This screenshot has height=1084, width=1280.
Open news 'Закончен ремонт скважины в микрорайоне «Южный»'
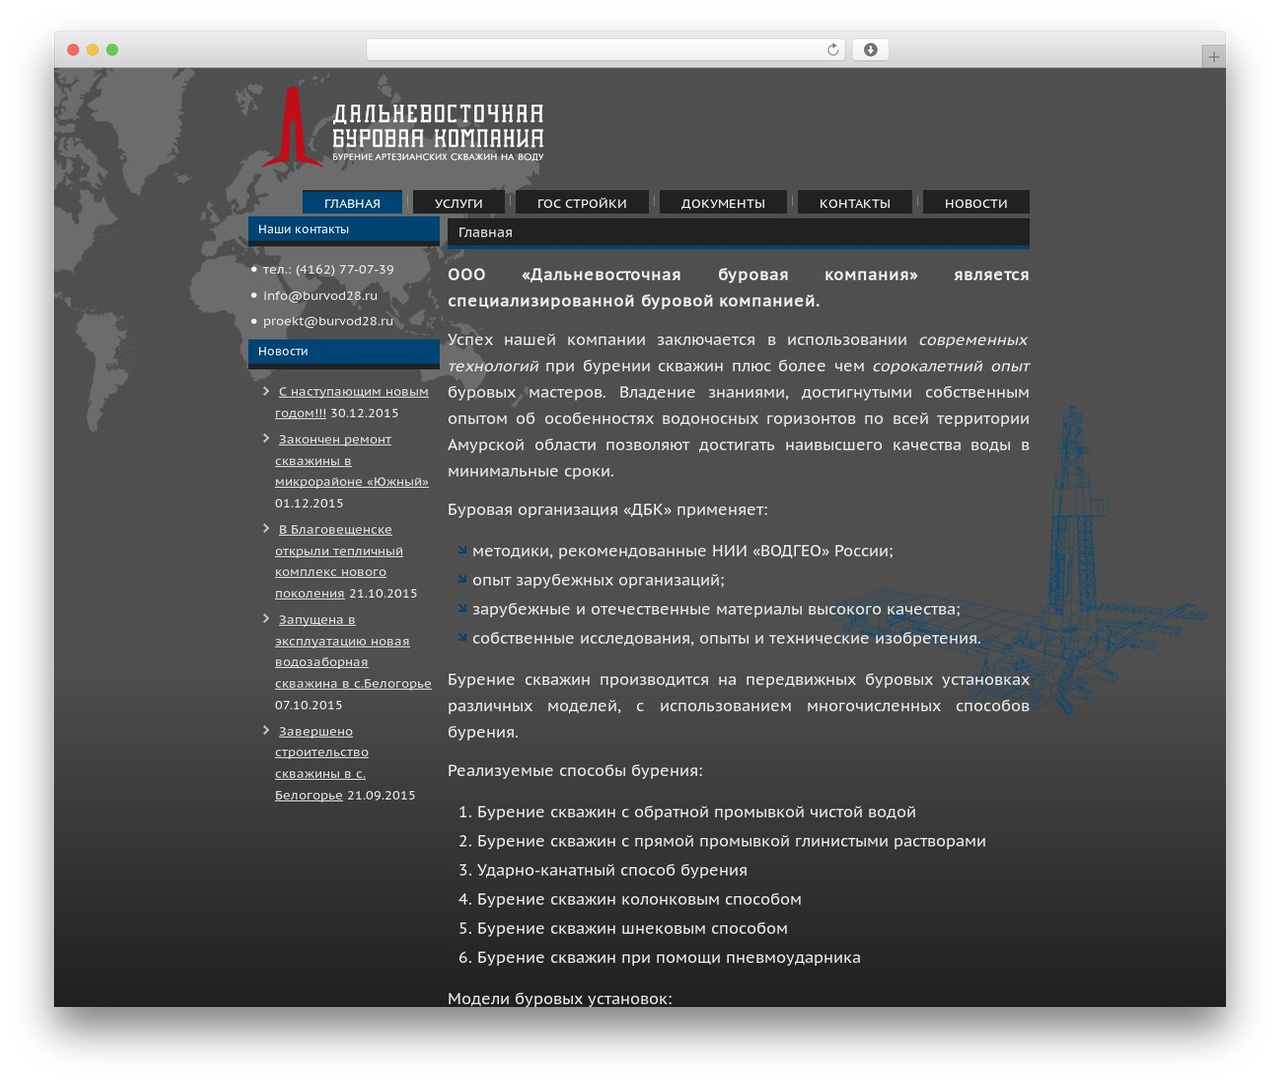[352, 461]
